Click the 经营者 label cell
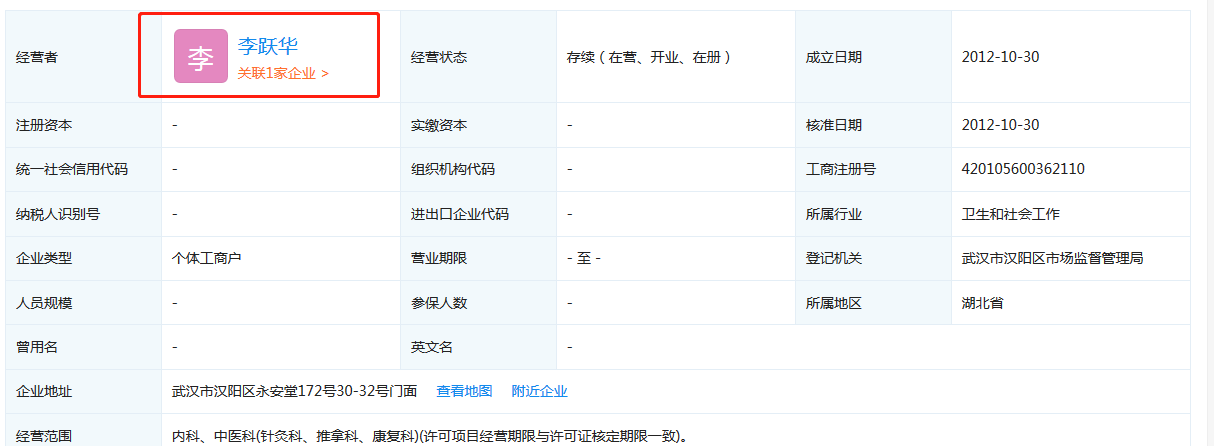Viewport: 1214px width, 446px height. click(83, 57)
